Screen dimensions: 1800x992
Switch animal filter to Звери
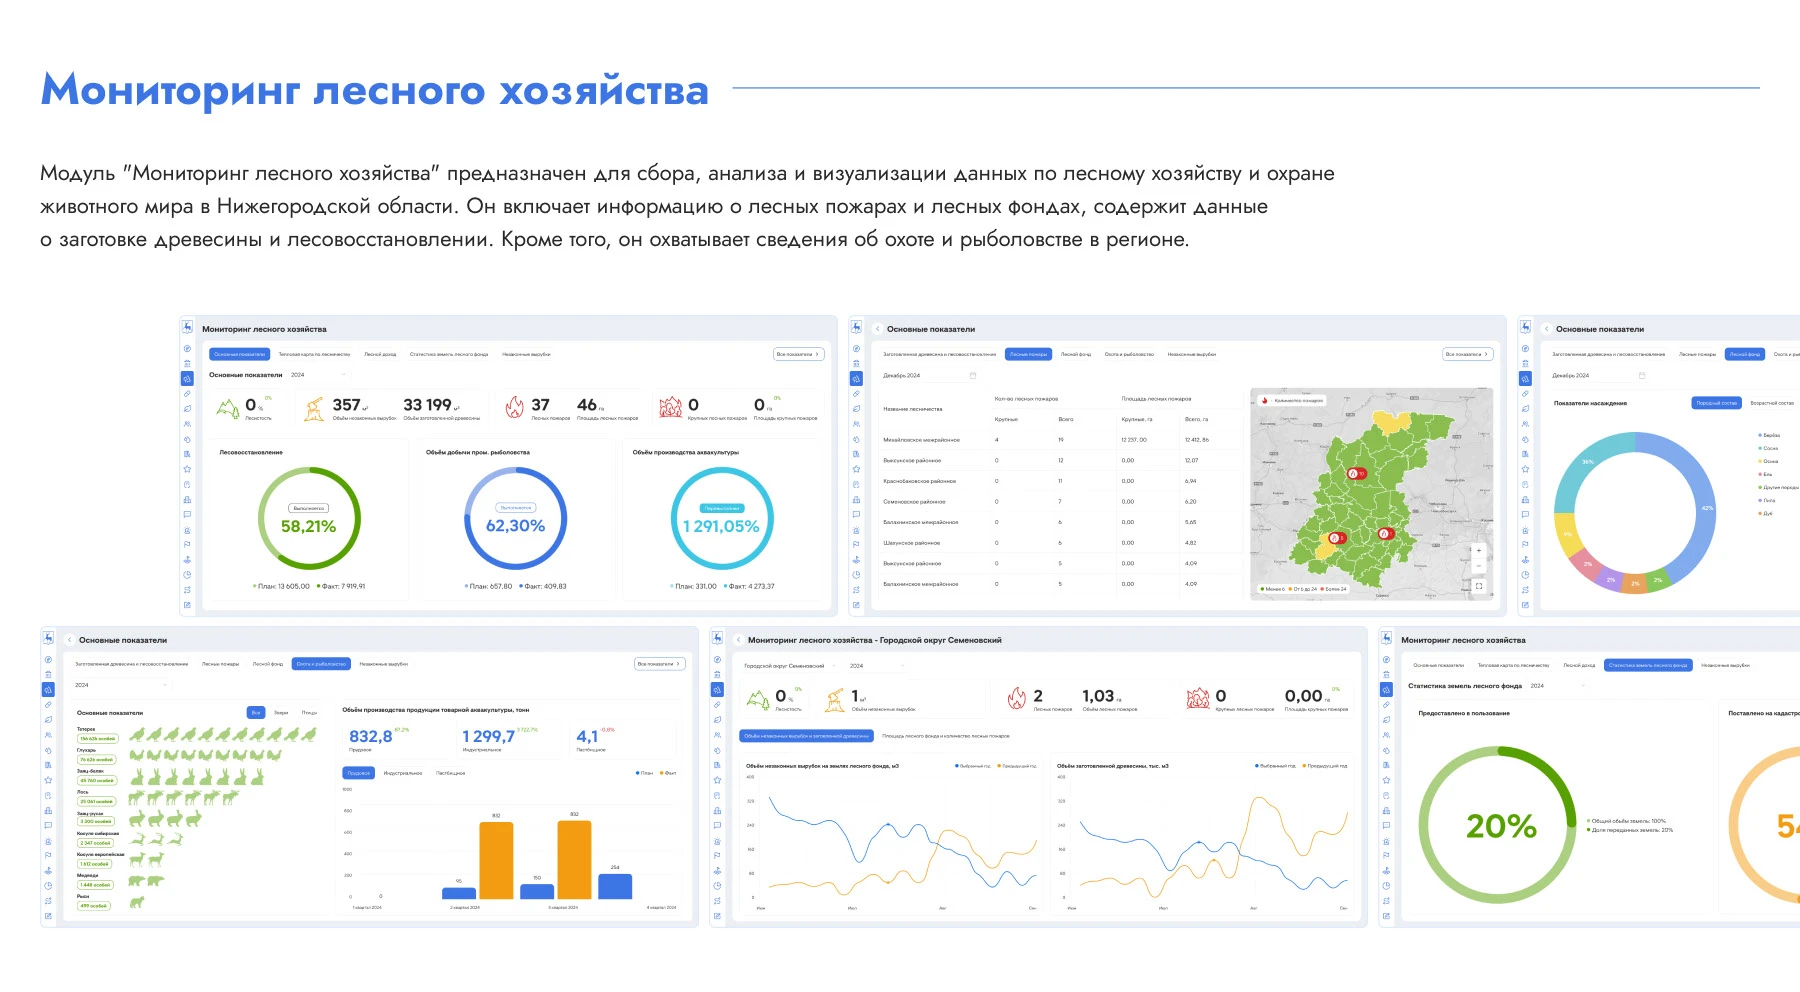tap(281, 713)
